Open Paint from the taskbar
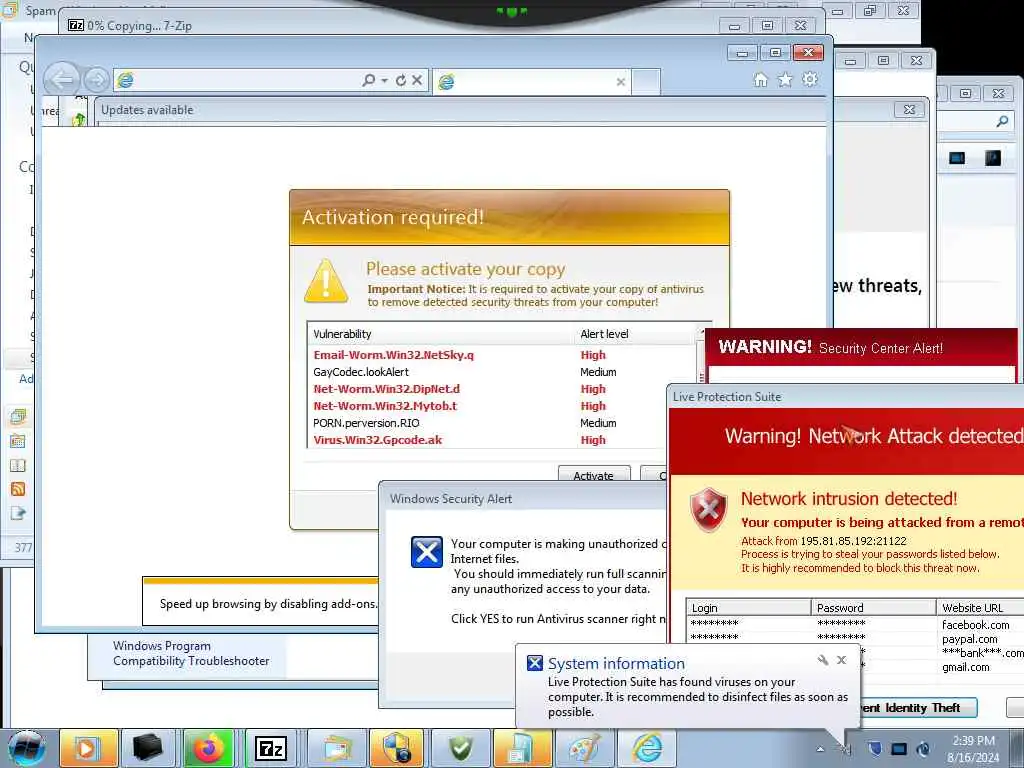 (x=584, y=748)
